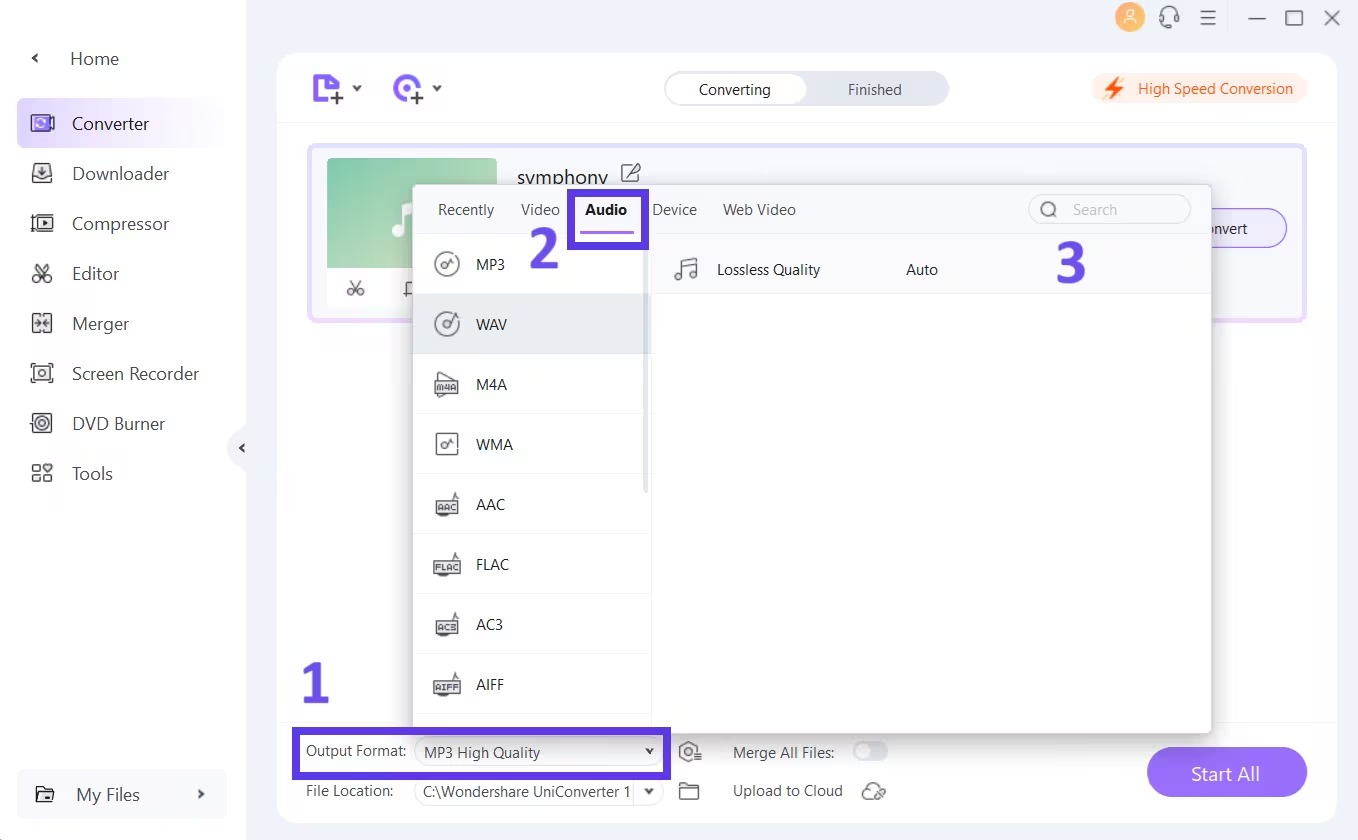
Task: Click the output settings gear icon
Action: pyautogui.click(x=689, y=752)
